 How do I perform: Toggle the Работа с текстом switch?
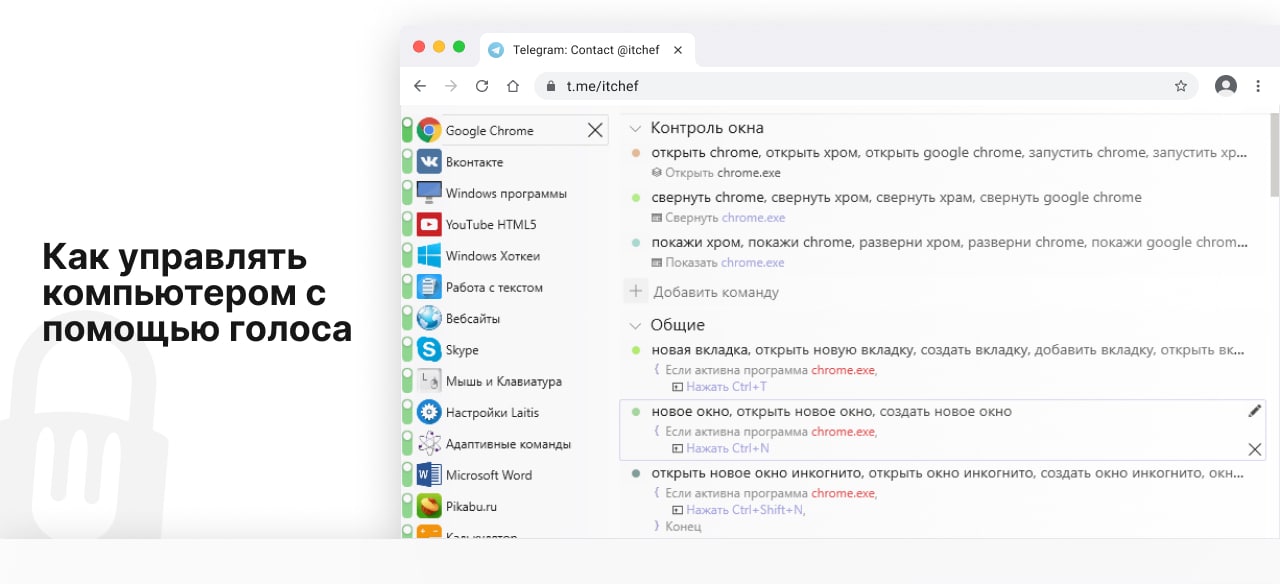pos(407,287)
